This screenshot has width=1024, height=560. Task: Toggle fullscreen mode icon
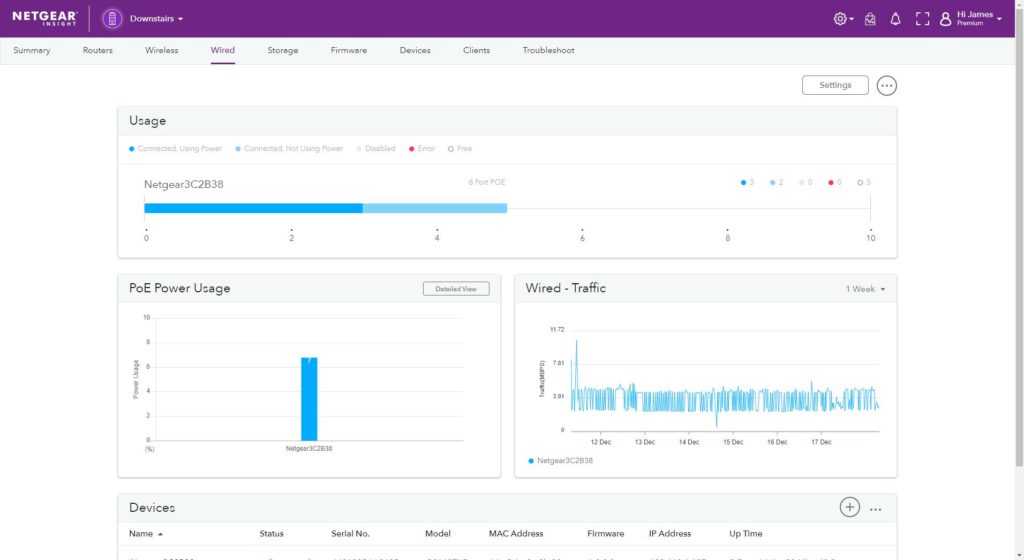(x=921, y=19)
